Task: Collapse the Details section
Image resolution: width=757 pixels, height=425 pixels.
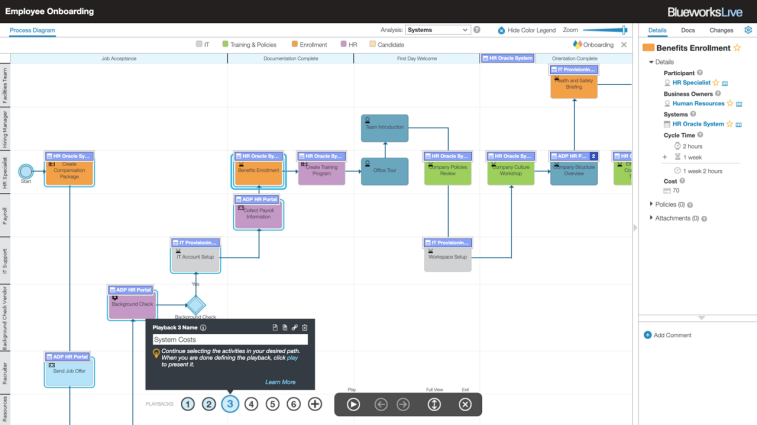Action: point(651,62)
